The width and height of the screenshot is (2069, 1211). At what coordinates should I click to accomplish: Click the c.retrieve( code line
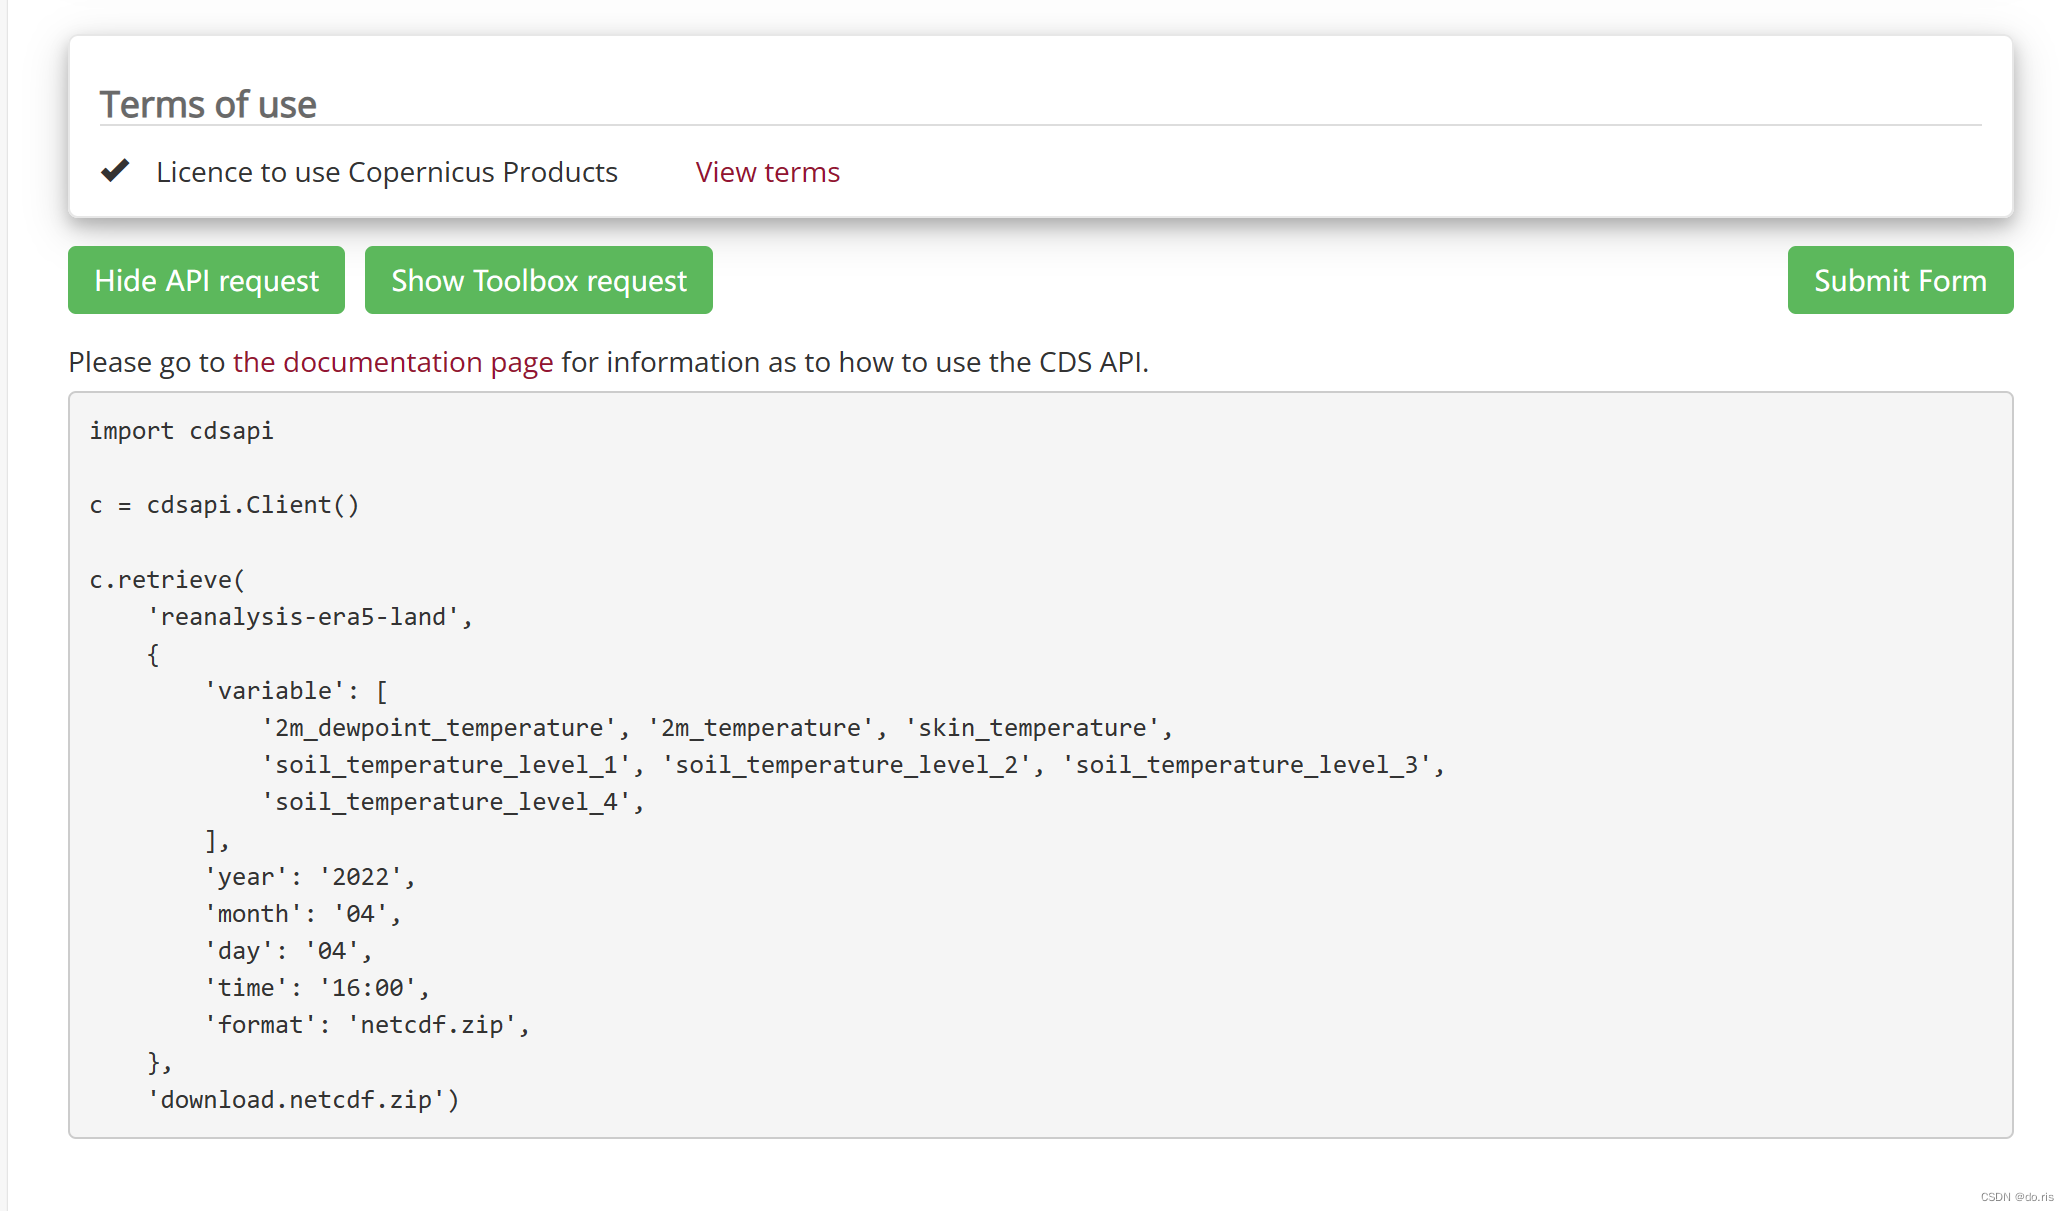[167, 580]
